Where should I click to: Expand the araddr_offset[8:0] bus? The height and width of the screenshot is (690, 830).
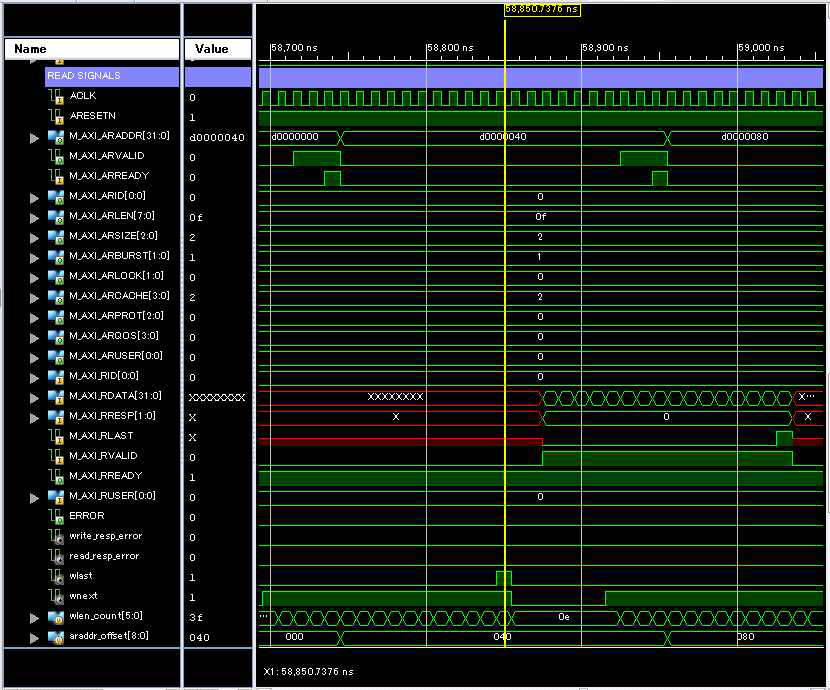pos(35,637)
